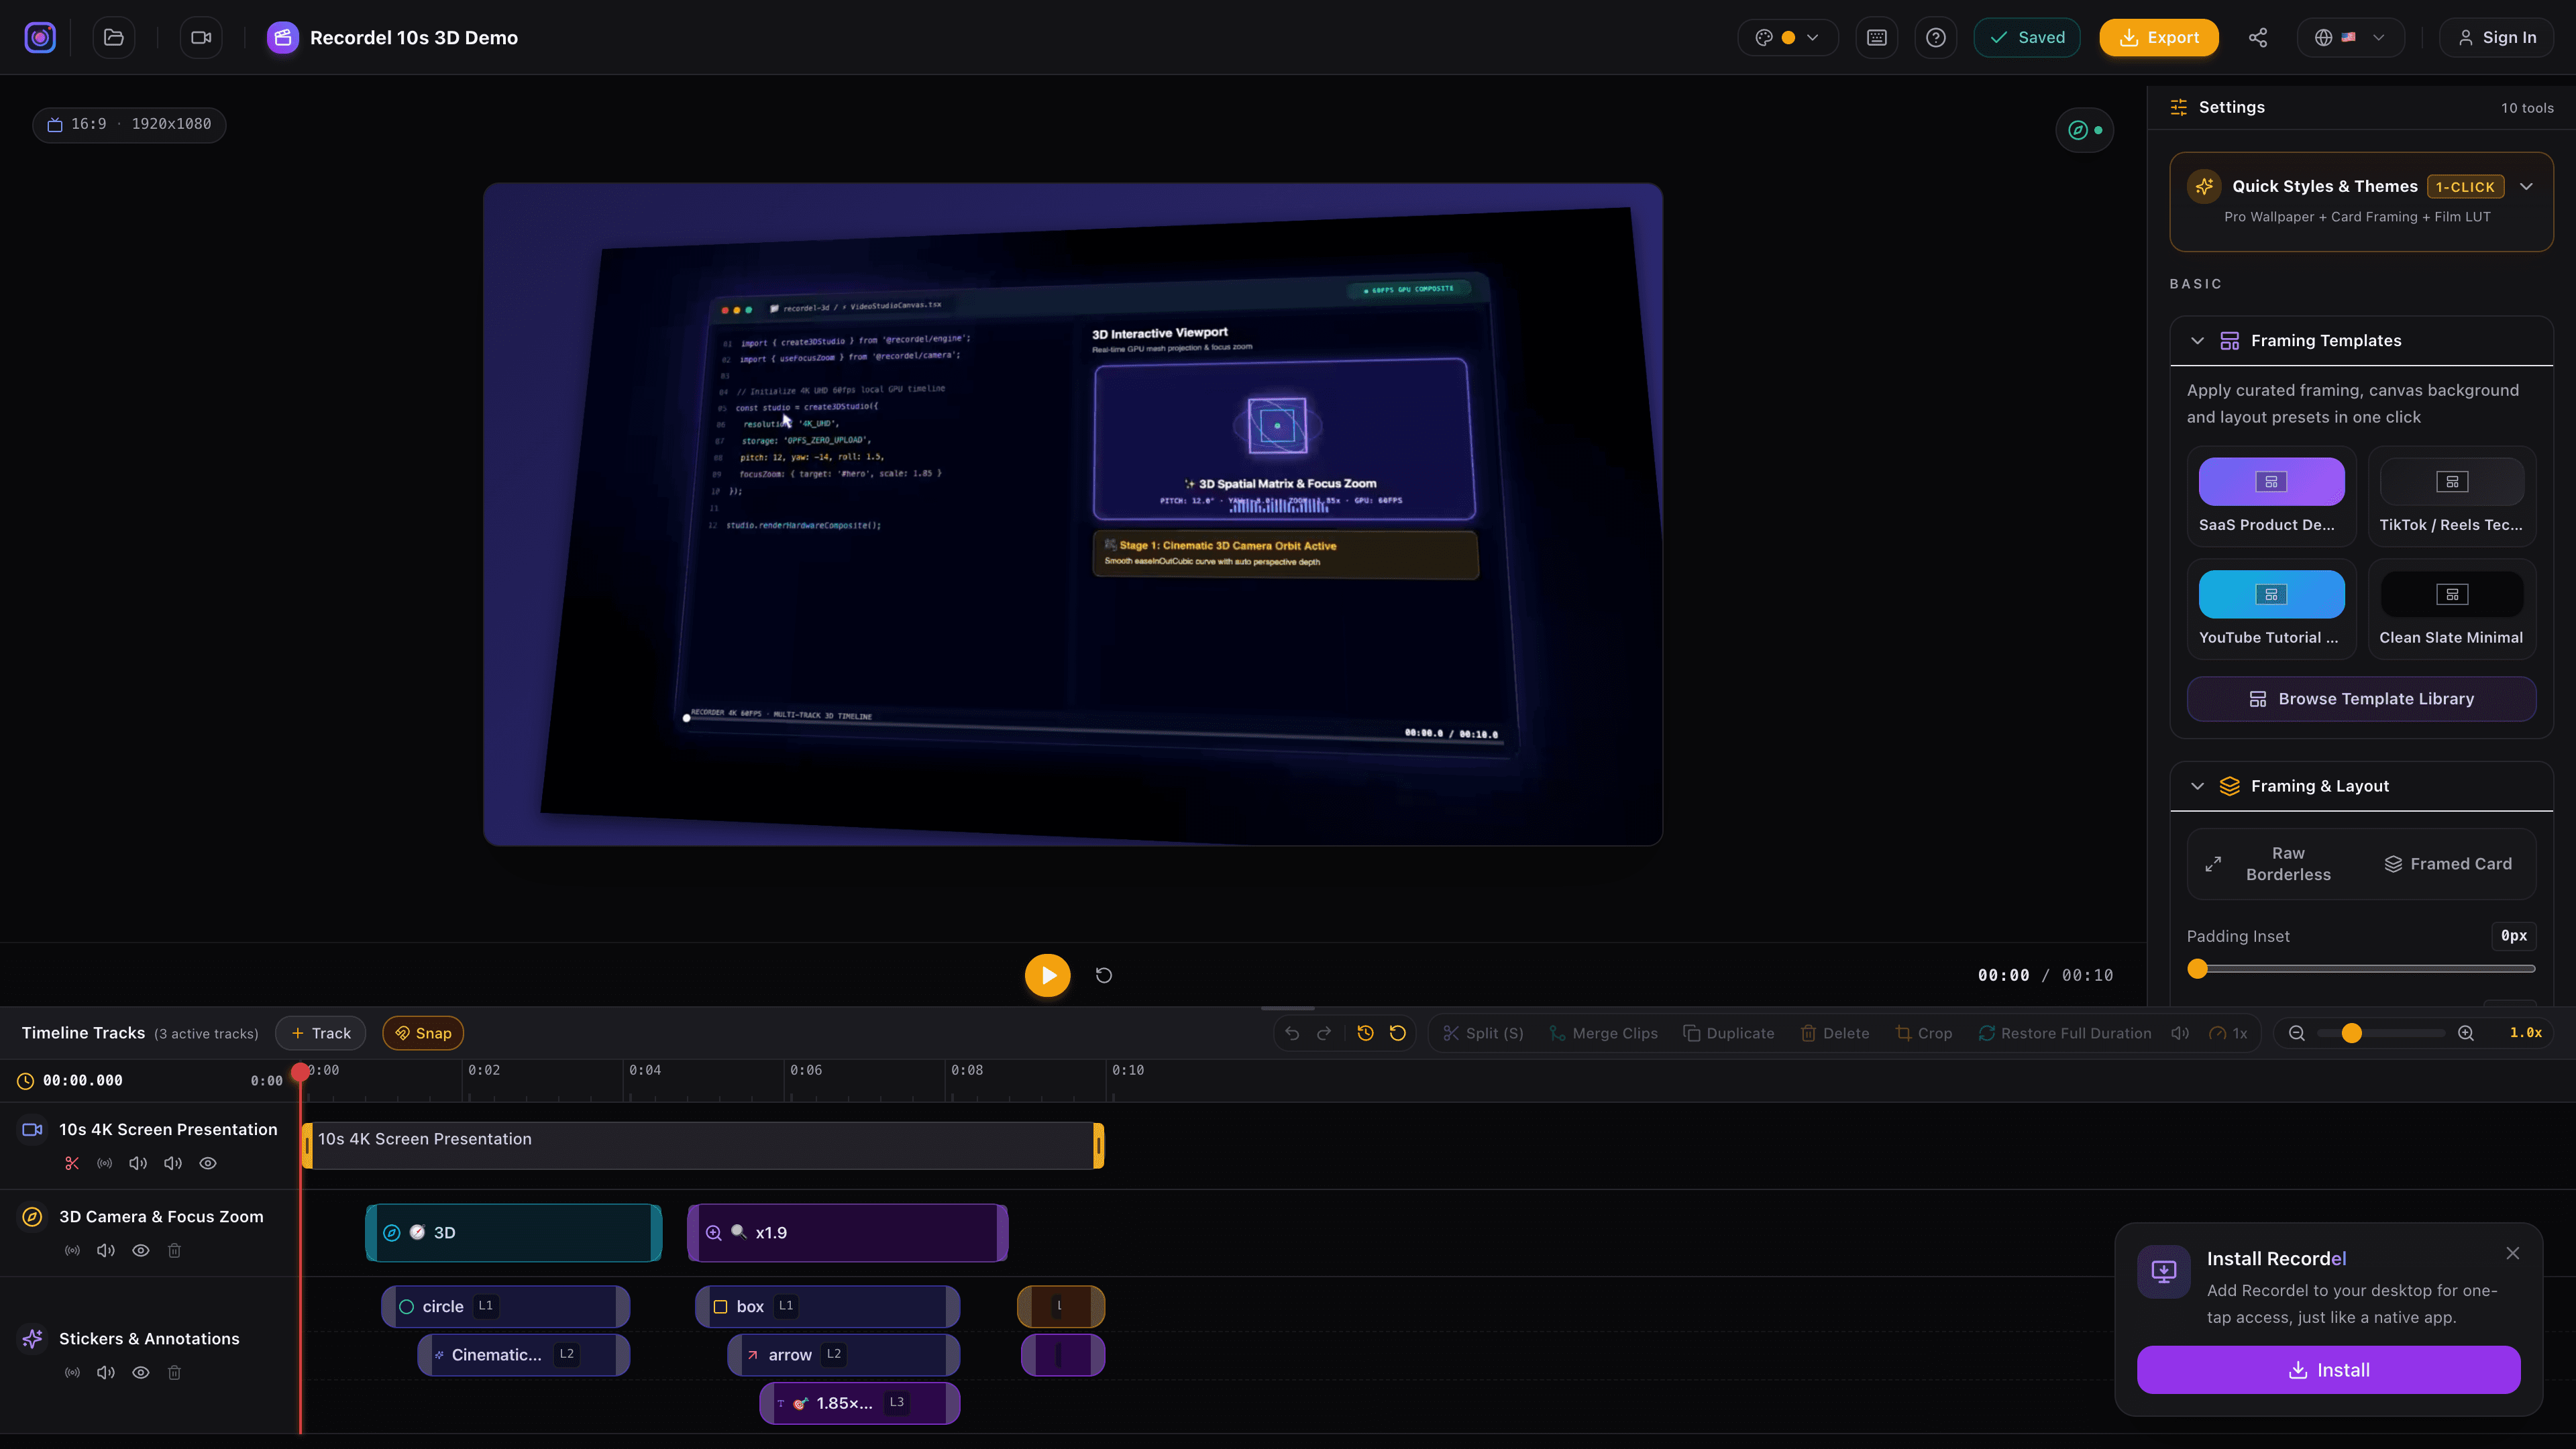
Task: Click the timeline volume speaker icon
Action: pos(2180,1033)
